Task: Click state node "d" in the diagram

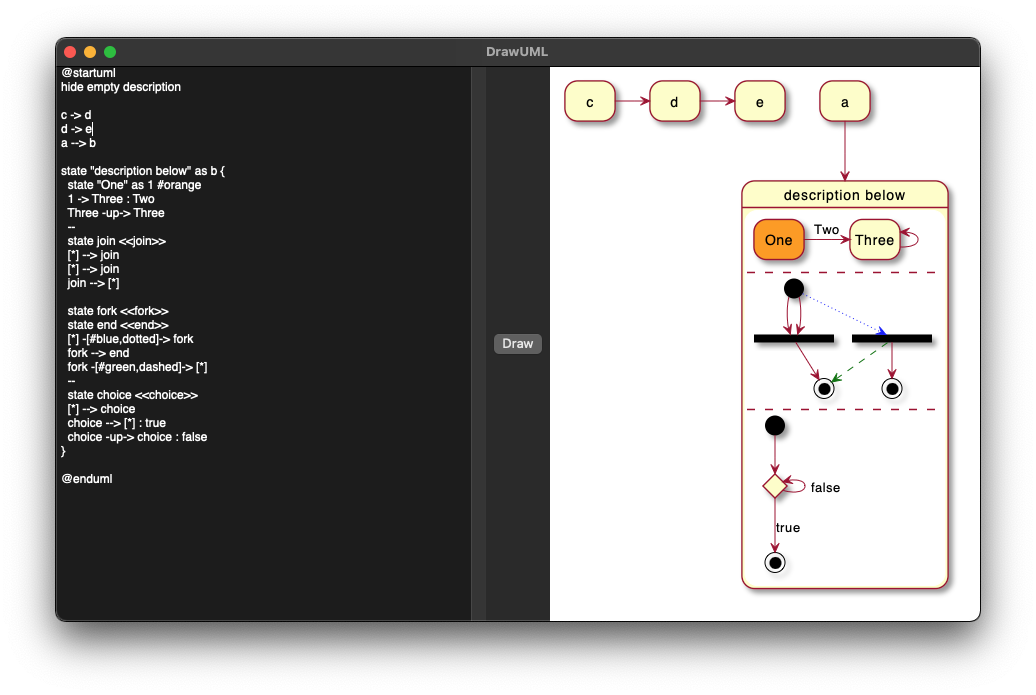Action: pos(674,102)
